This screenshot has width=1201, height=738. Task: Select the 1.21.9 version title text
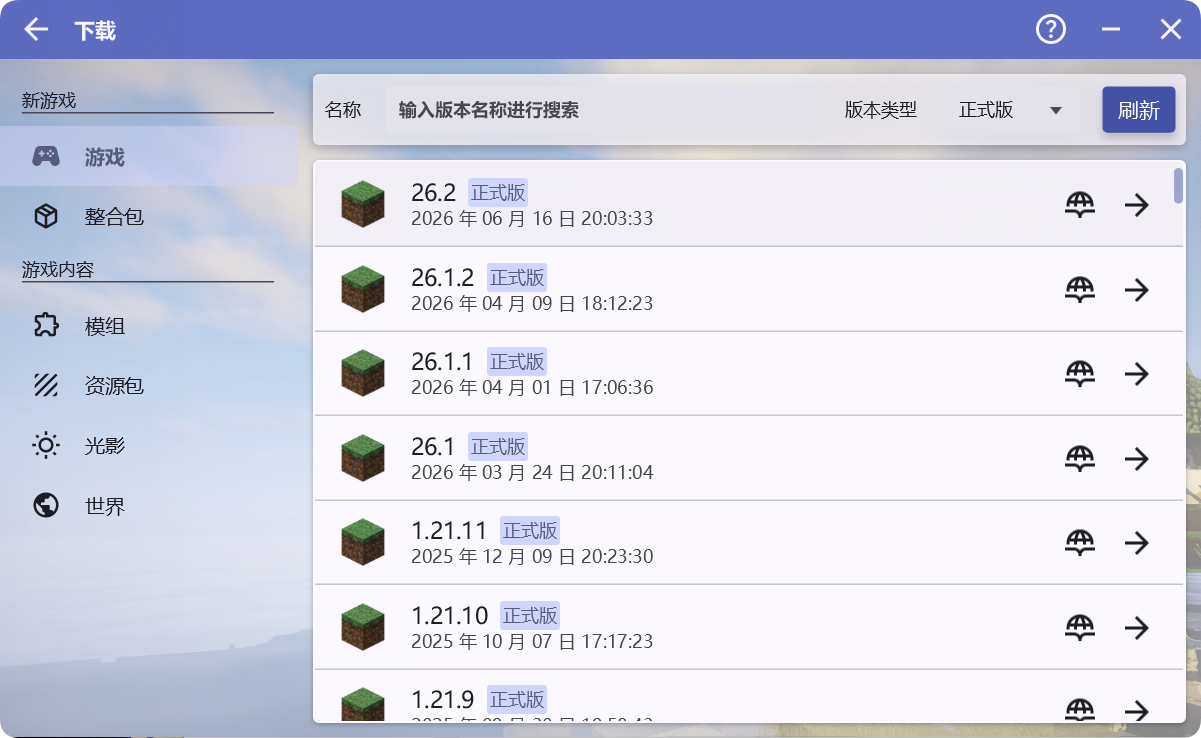click(442, 699)
